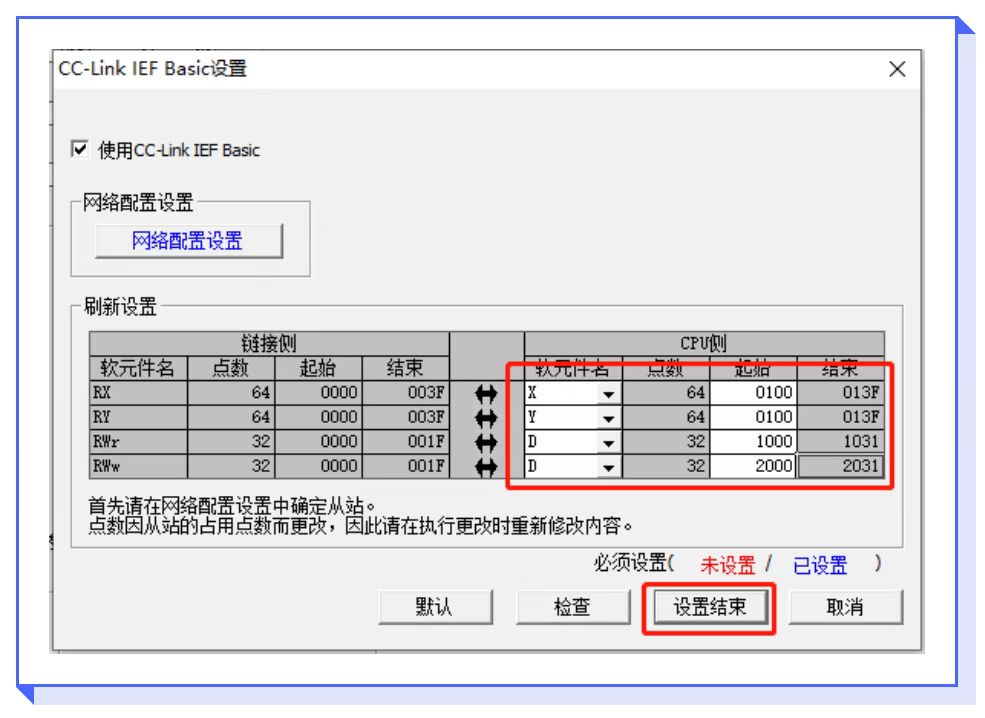The image size is (985, 718).
Task: Click the blue 已设置 legend text
Action: [820, 565]
